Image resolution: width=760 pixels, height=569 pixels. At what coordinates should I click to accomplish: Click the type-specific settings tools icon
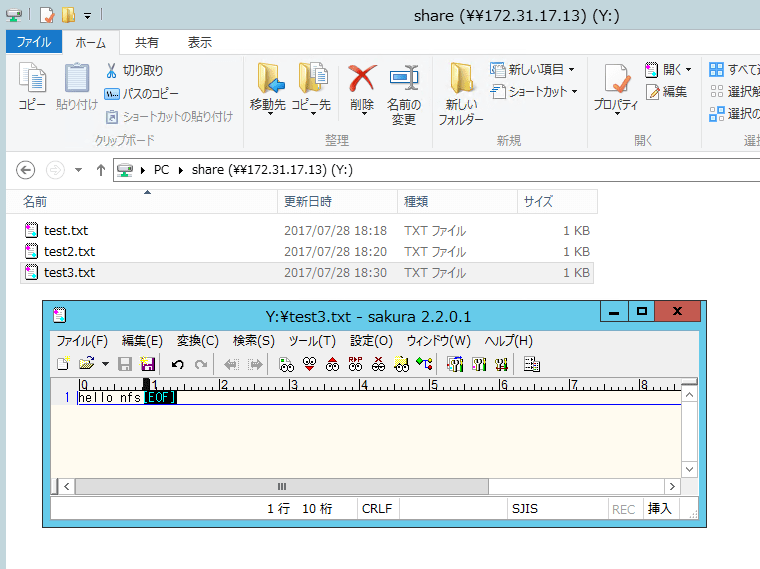click(x=479, y=364)
